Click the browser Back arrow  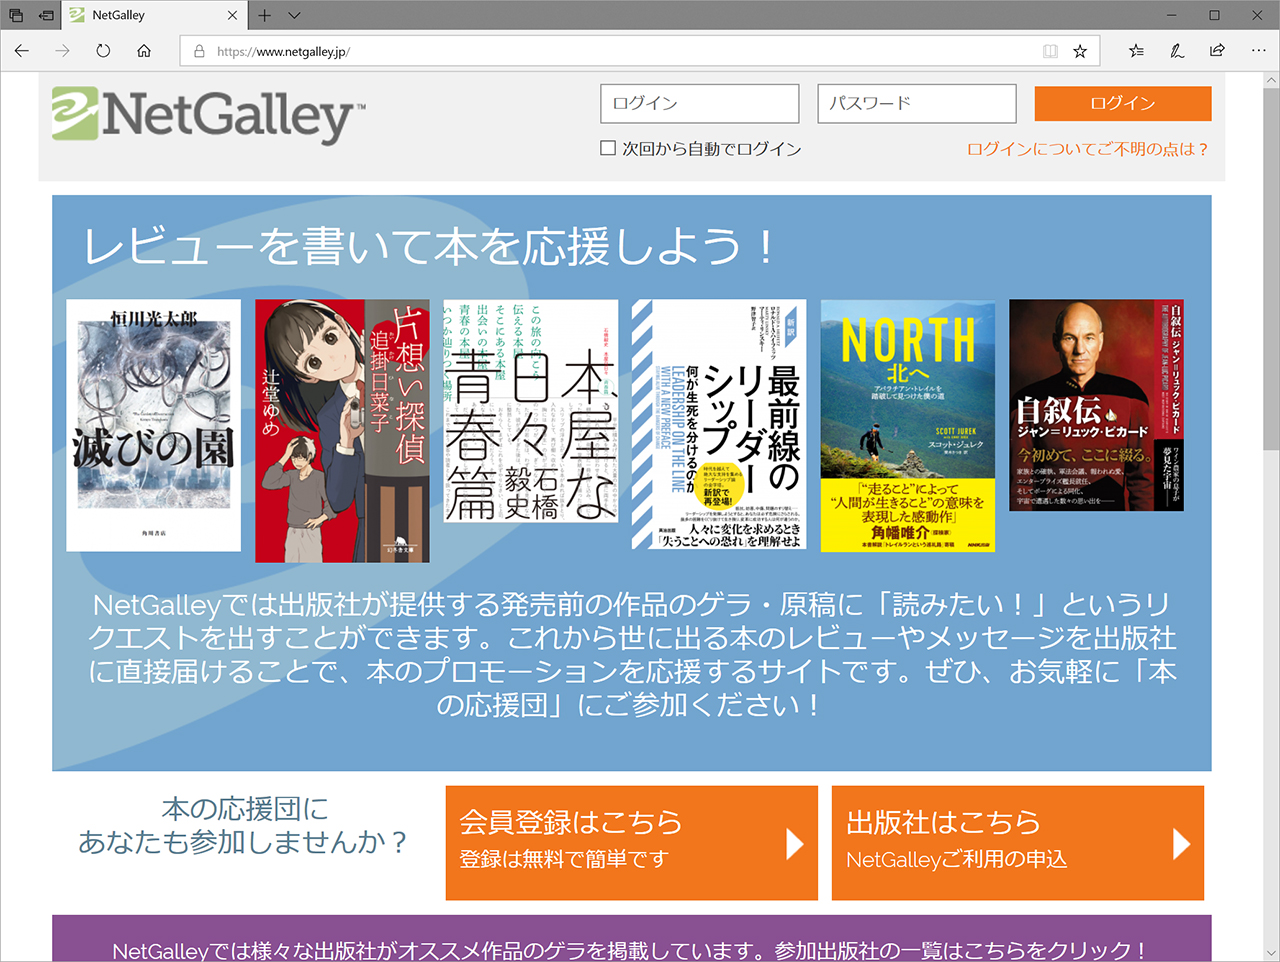pyautogui.click(x=22, y=51)
